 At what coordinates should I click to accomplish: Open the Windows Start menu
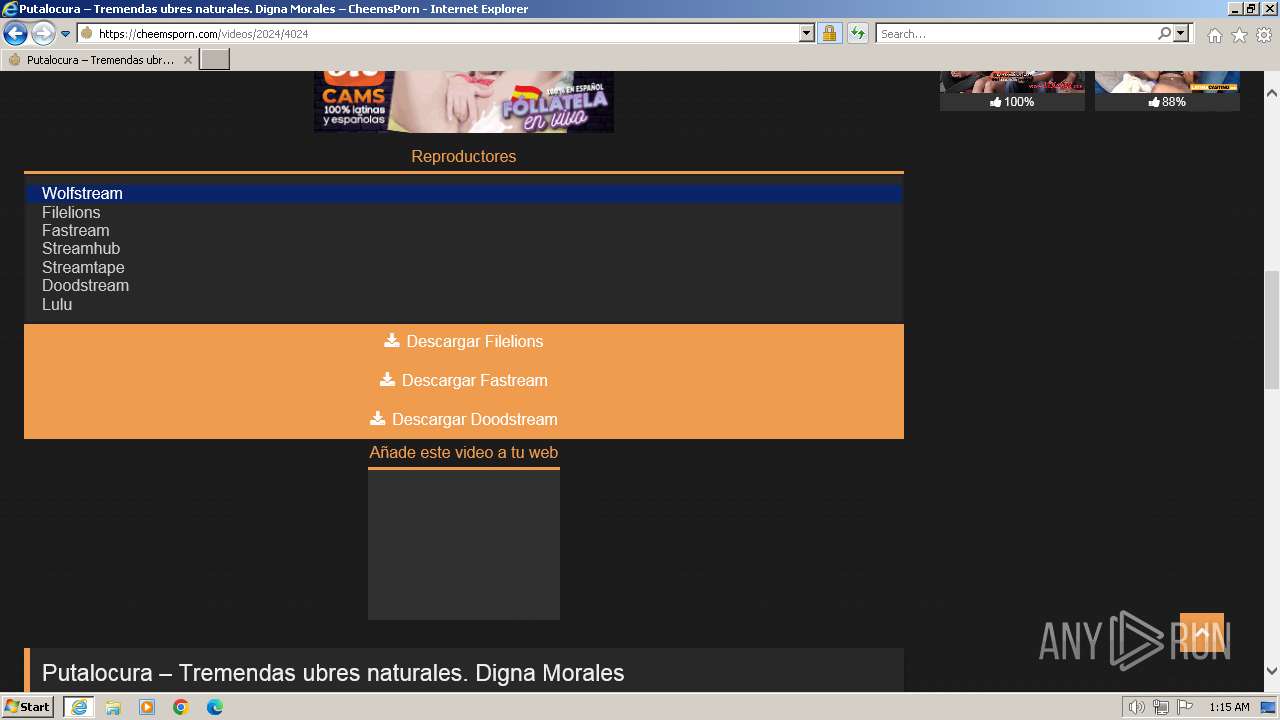pos(27,707)
